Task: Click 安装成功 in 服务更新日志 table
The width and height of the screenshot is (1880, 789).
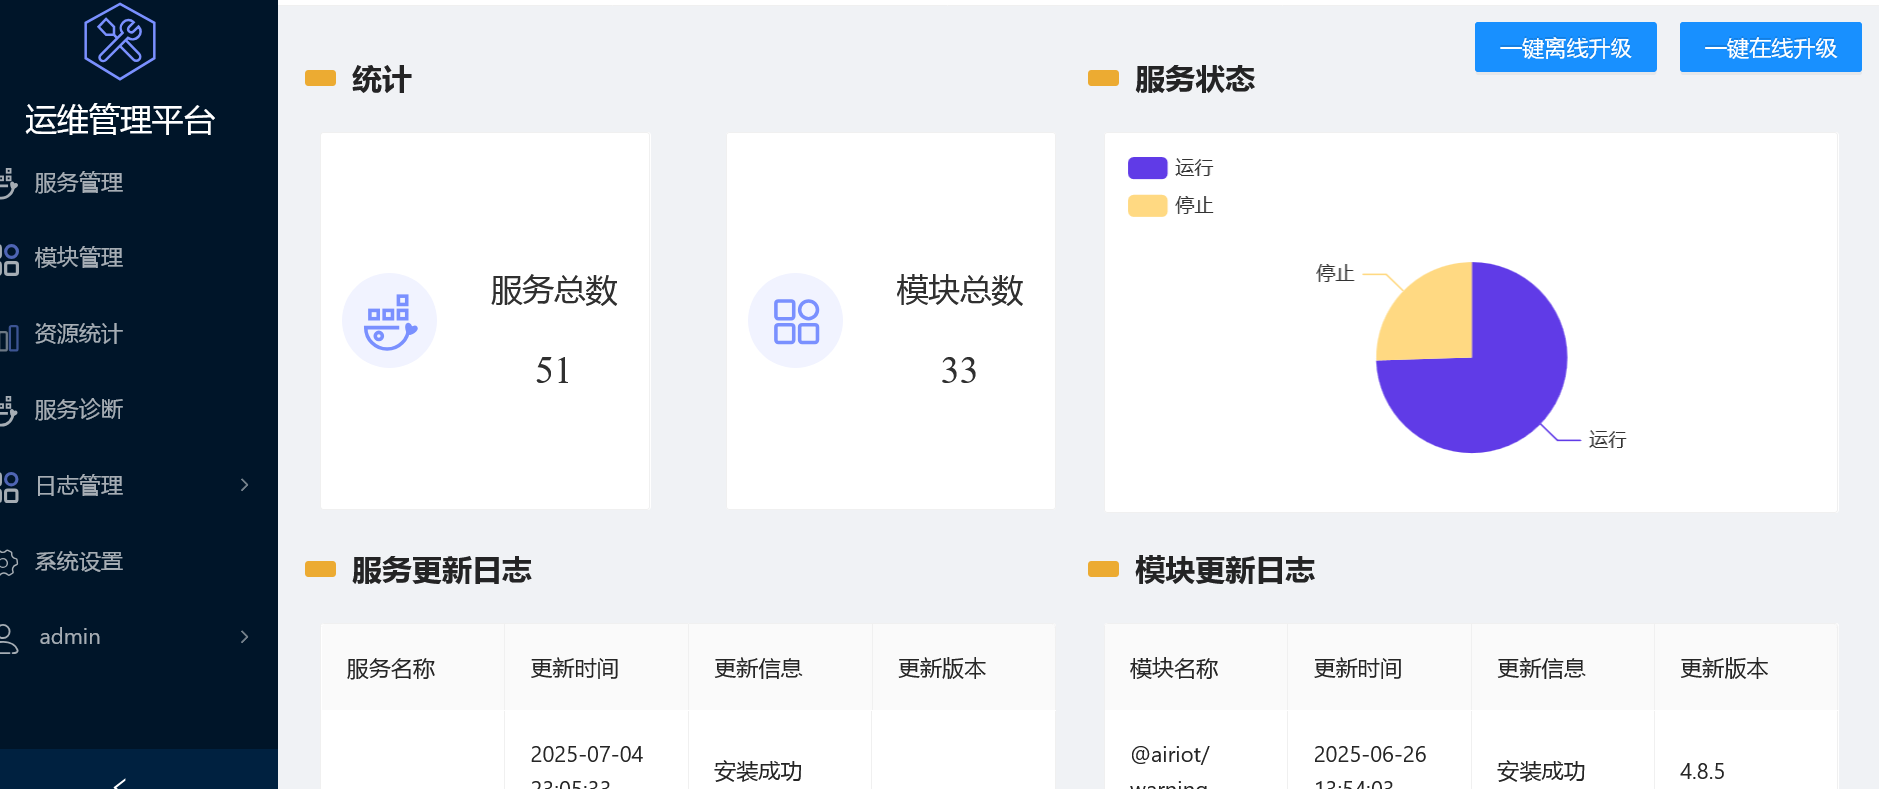Action: [x=758, y=772]
